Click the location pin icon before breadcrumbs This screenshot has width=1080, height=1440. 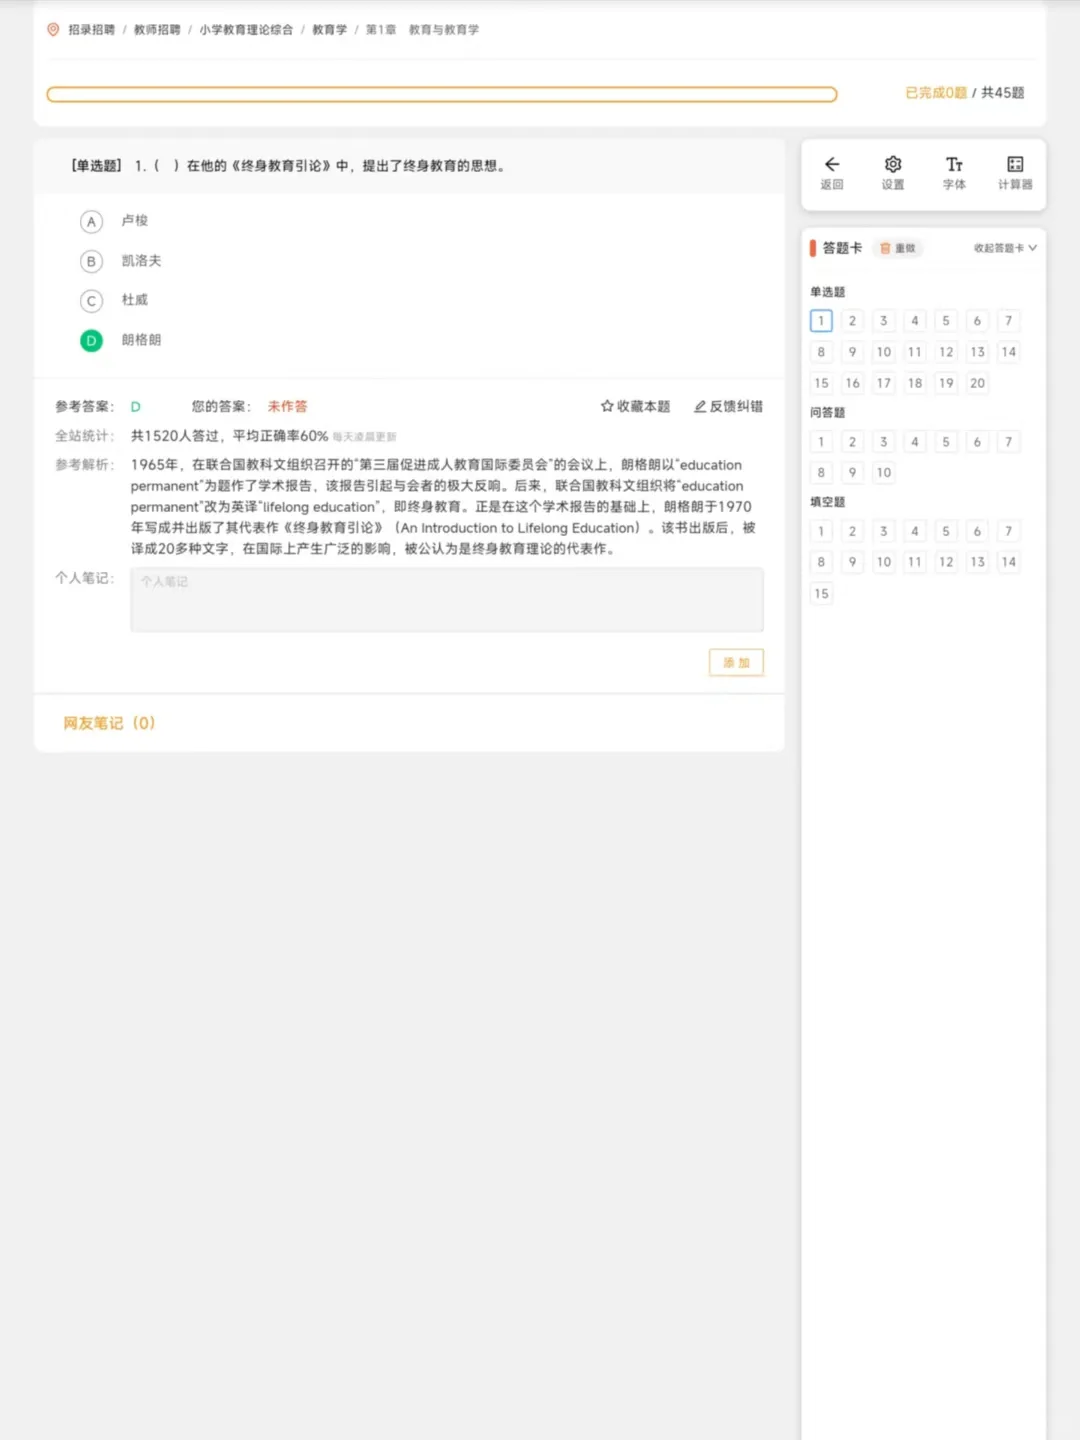tap(51, 29)
